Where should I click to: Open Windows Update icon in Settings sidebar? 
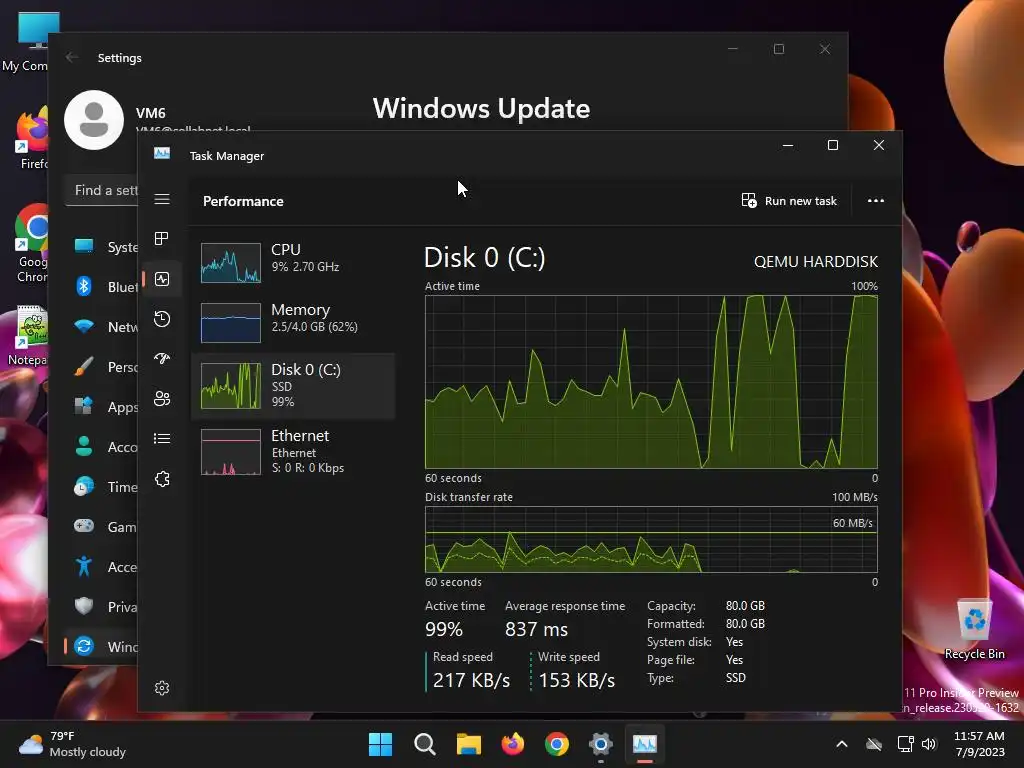(x=84, y=646)
